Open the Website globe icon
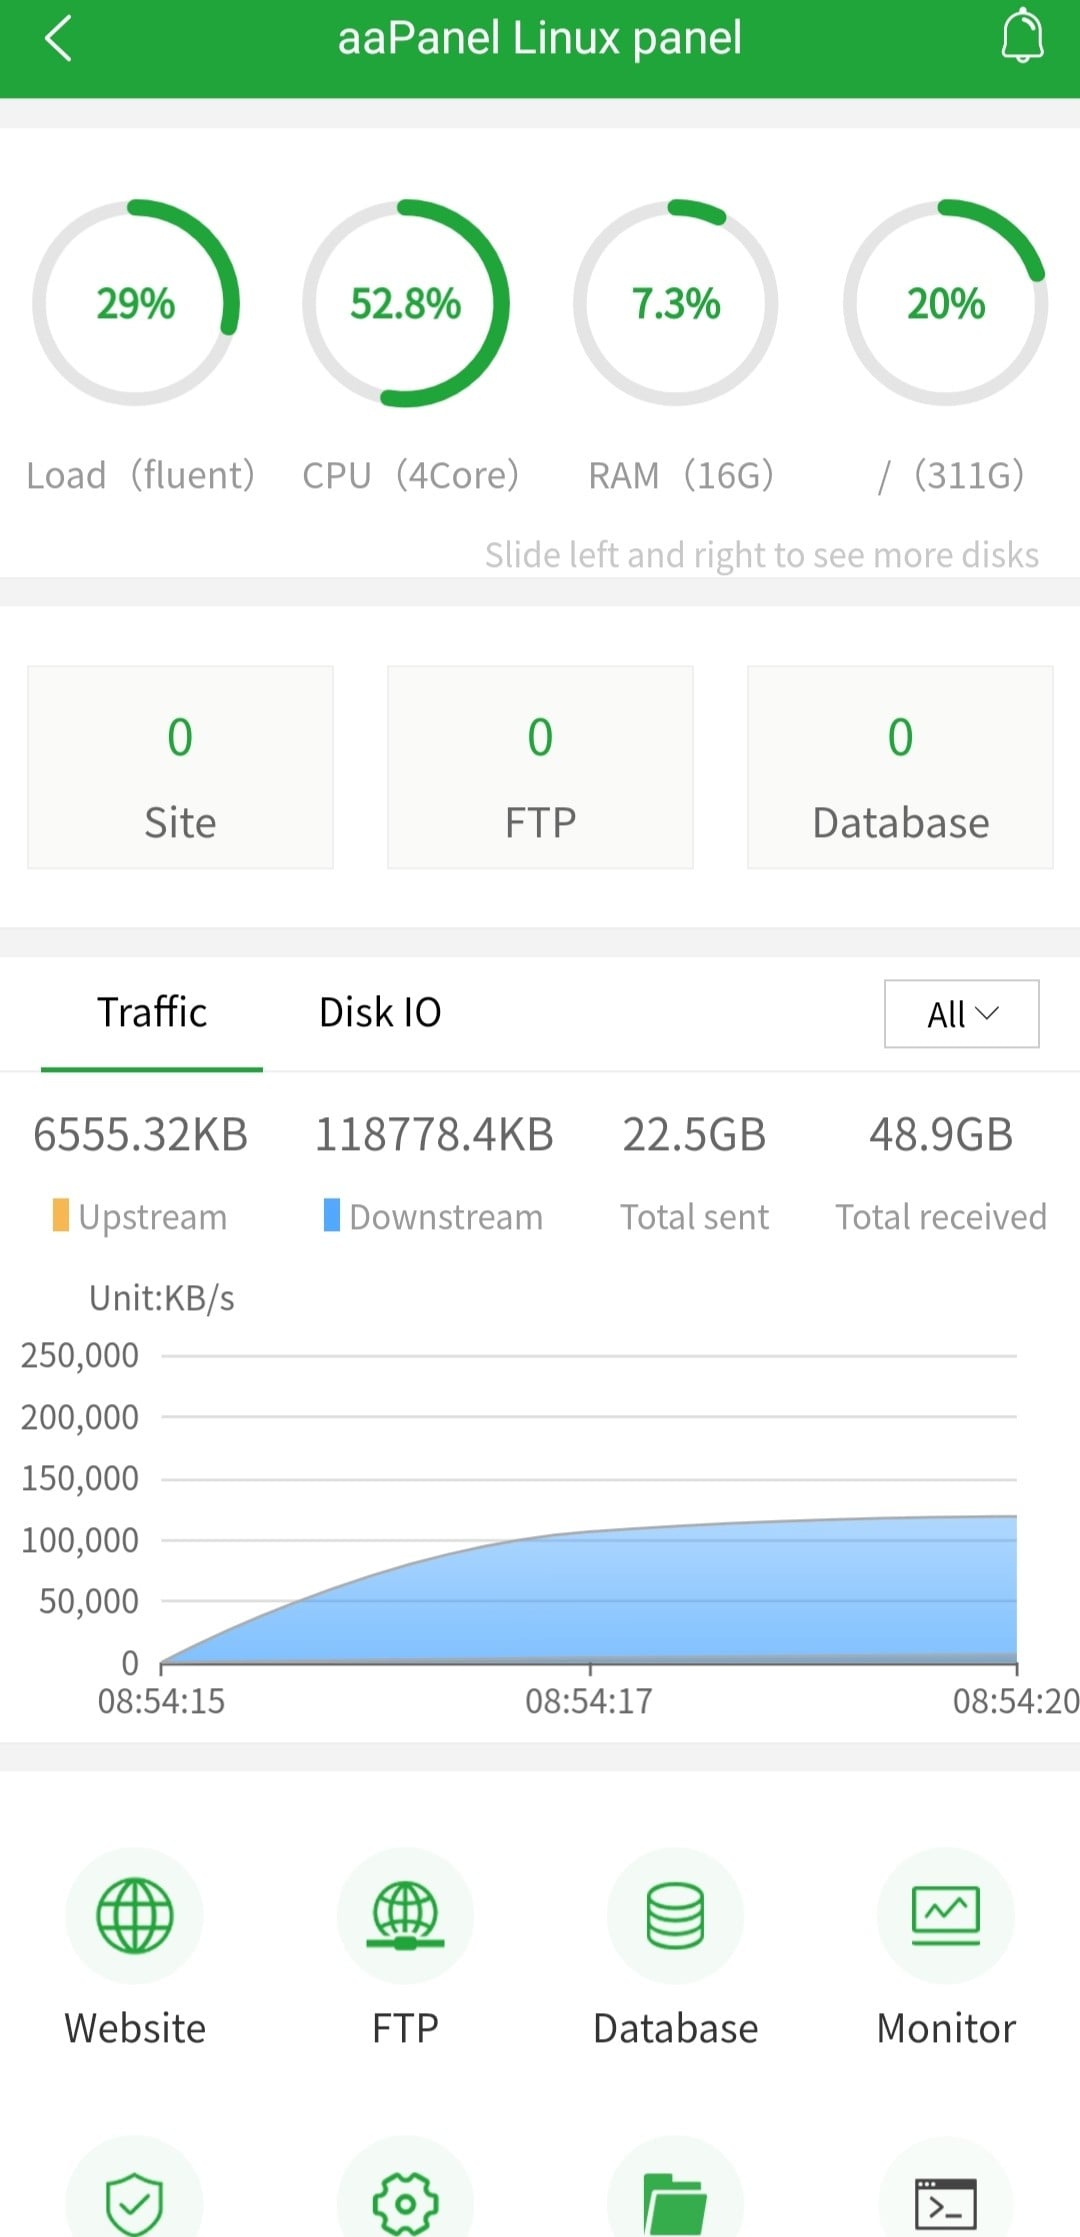 pyautogui.click(x=135, y=1915)
